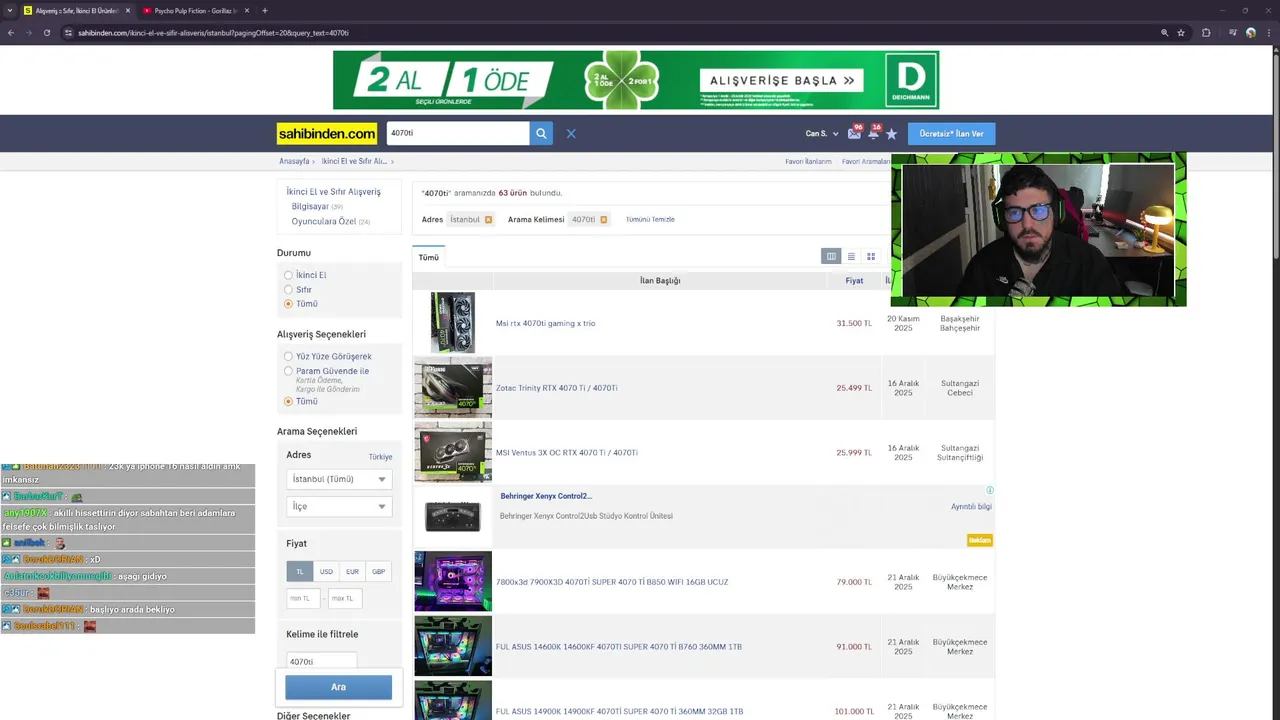Click the Kelime ile filtrele field
This screenshot has height=720, width=1280.
coord(321,661)
